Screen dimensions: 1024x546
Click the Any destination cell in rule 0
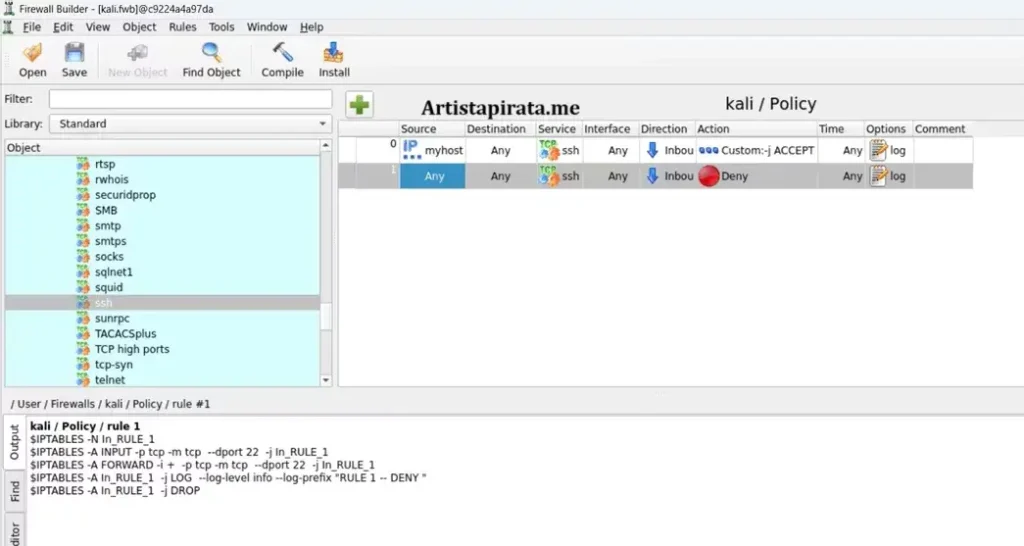(x=500, y=150)
